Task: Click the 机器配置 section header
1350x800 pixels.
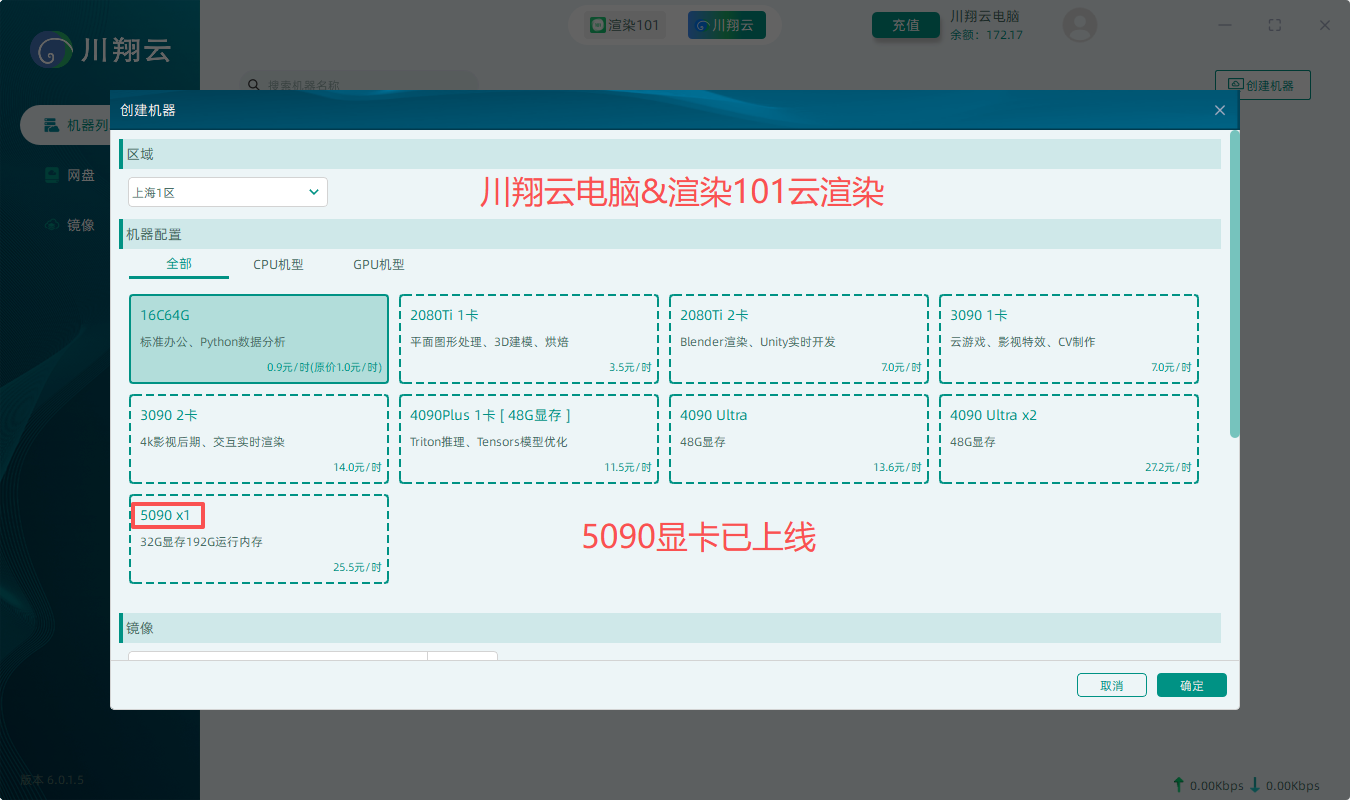Action: pyautogui.click(x=670, y=234)
